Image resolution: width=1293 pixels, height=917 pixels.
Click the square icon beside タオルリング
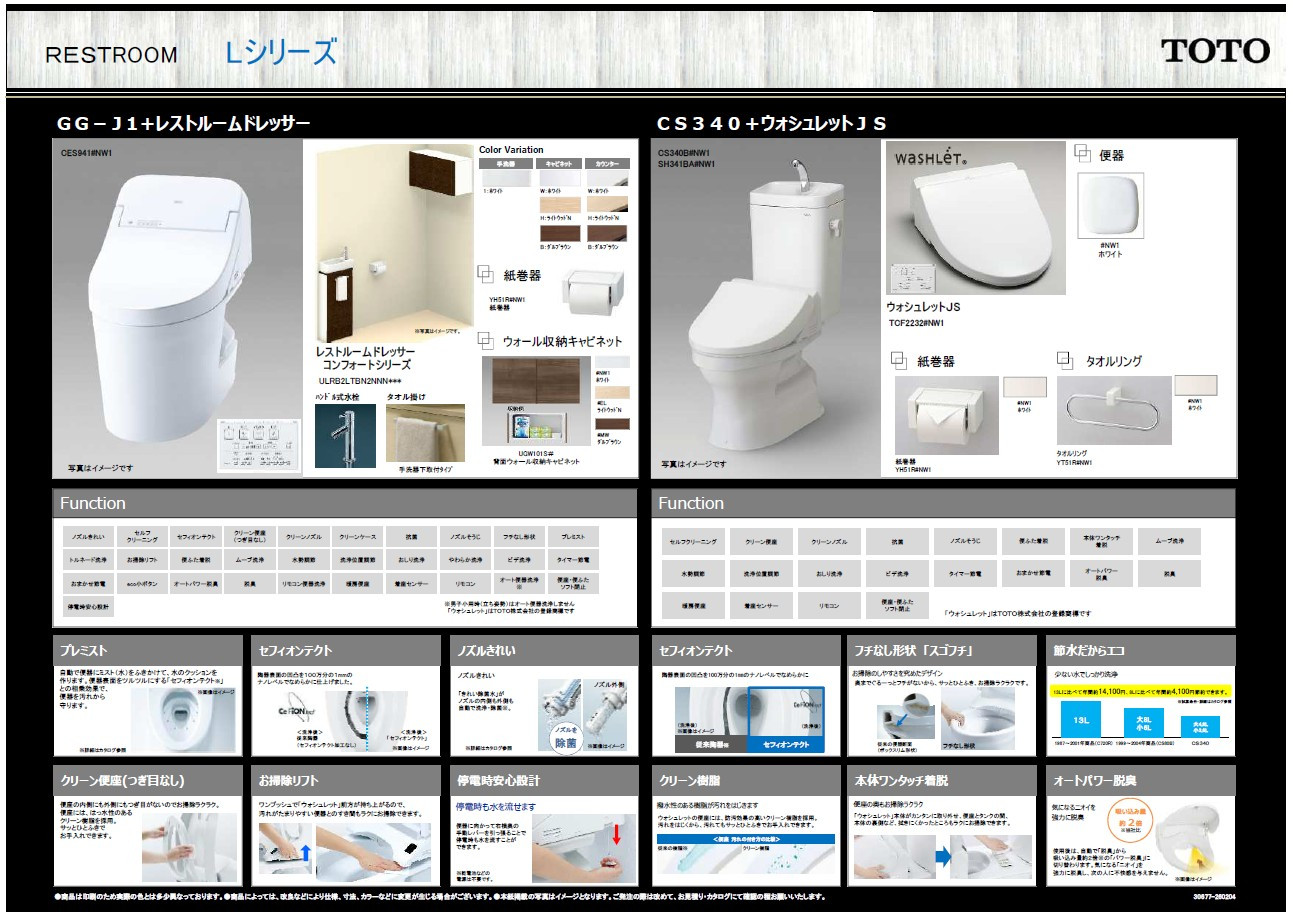pos(1066,361)
